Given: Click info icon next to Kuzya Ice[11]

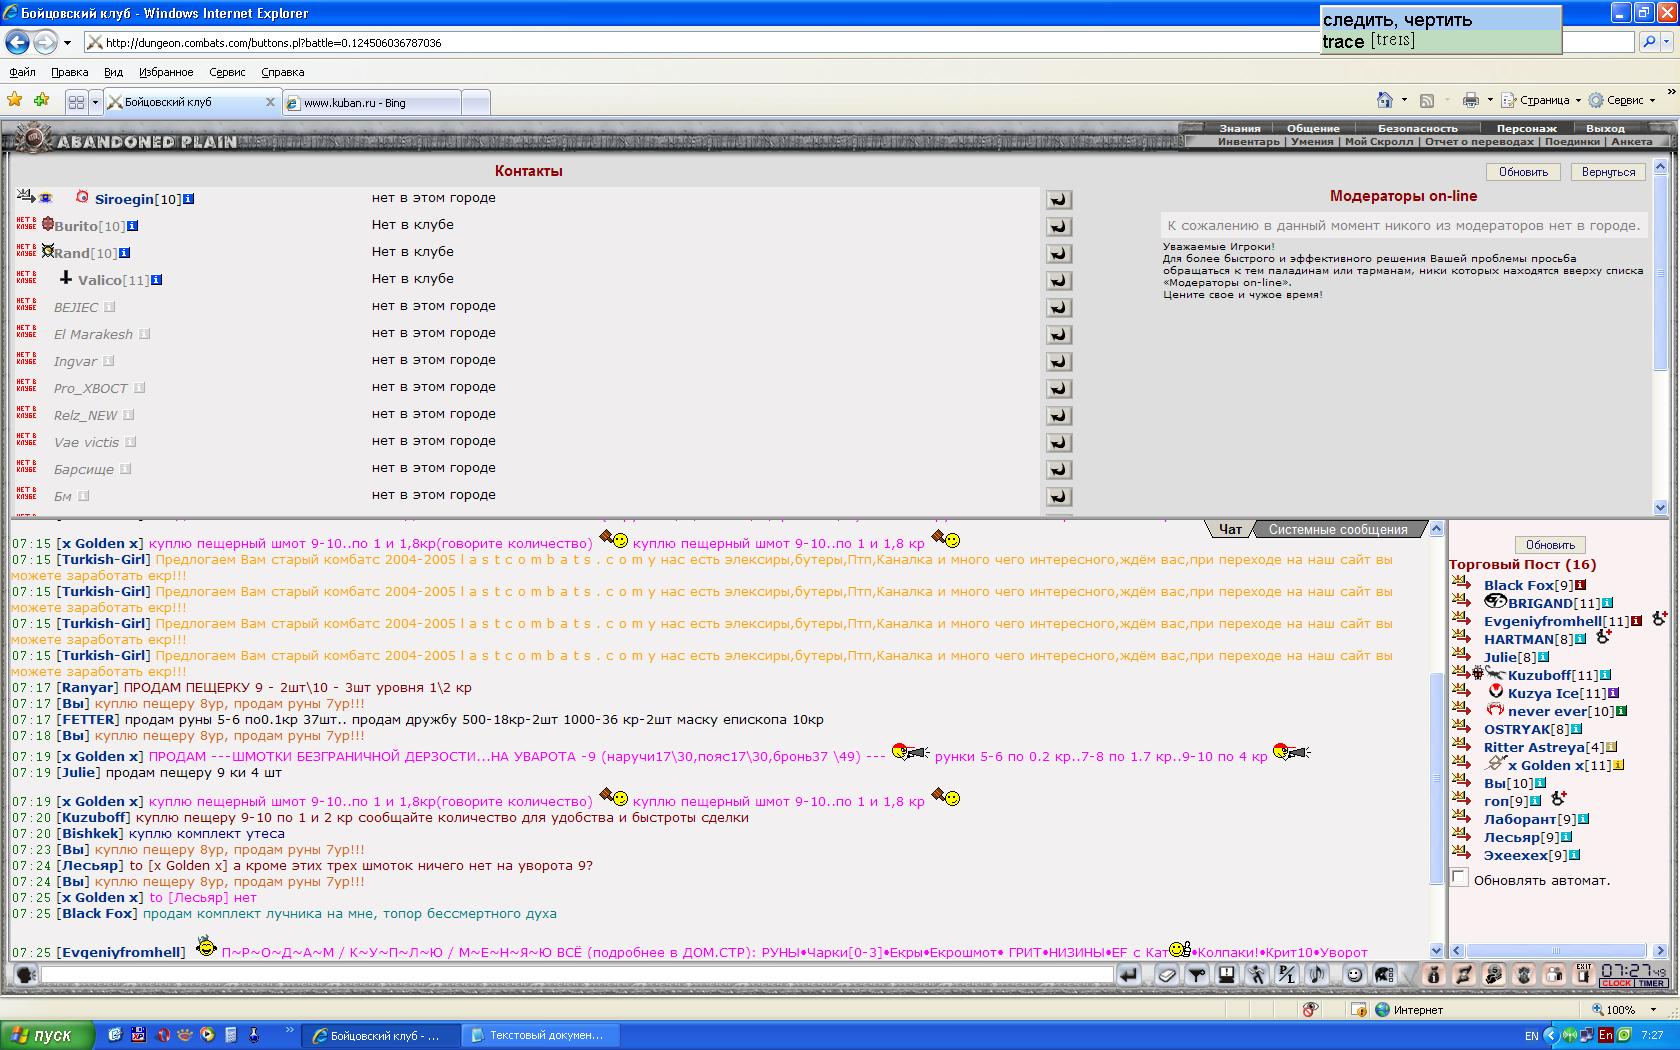Looking at the screenshot, I should [x=1613, y=693].
